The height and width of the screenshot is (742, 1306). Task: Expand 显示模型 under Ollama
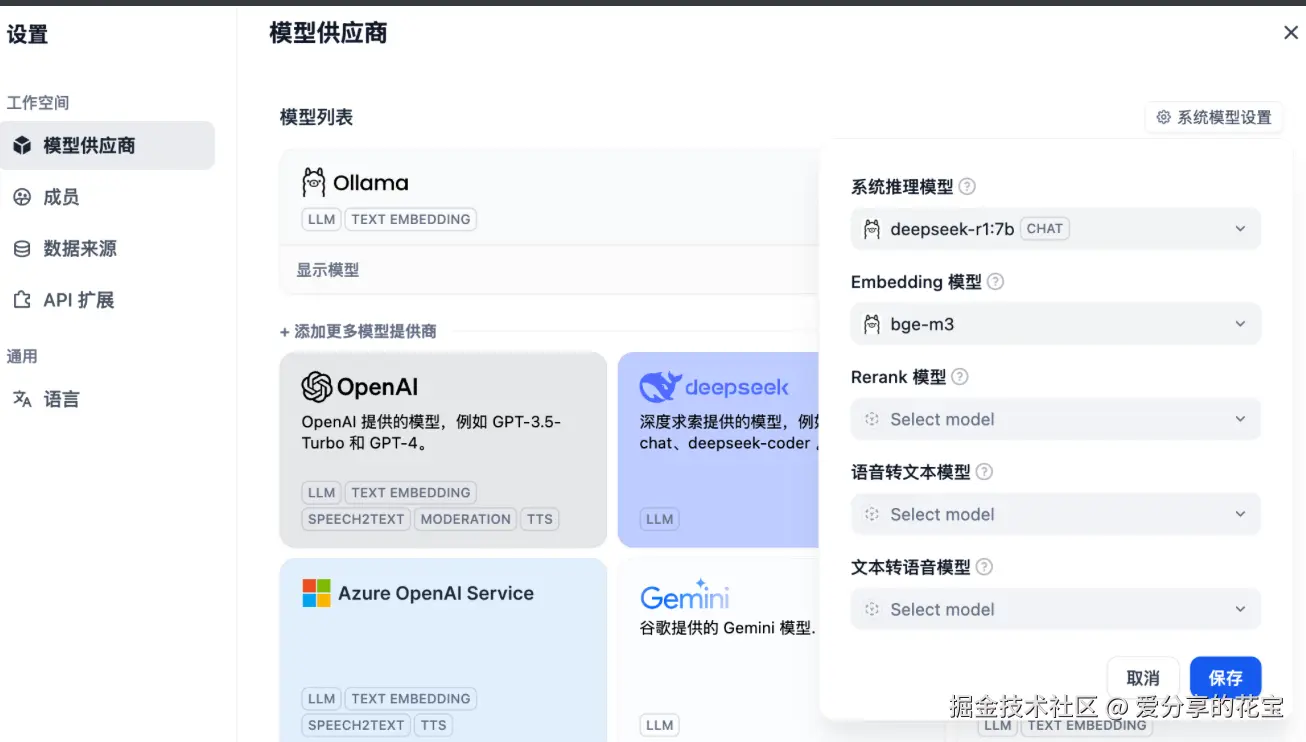(x=327, y=270)
